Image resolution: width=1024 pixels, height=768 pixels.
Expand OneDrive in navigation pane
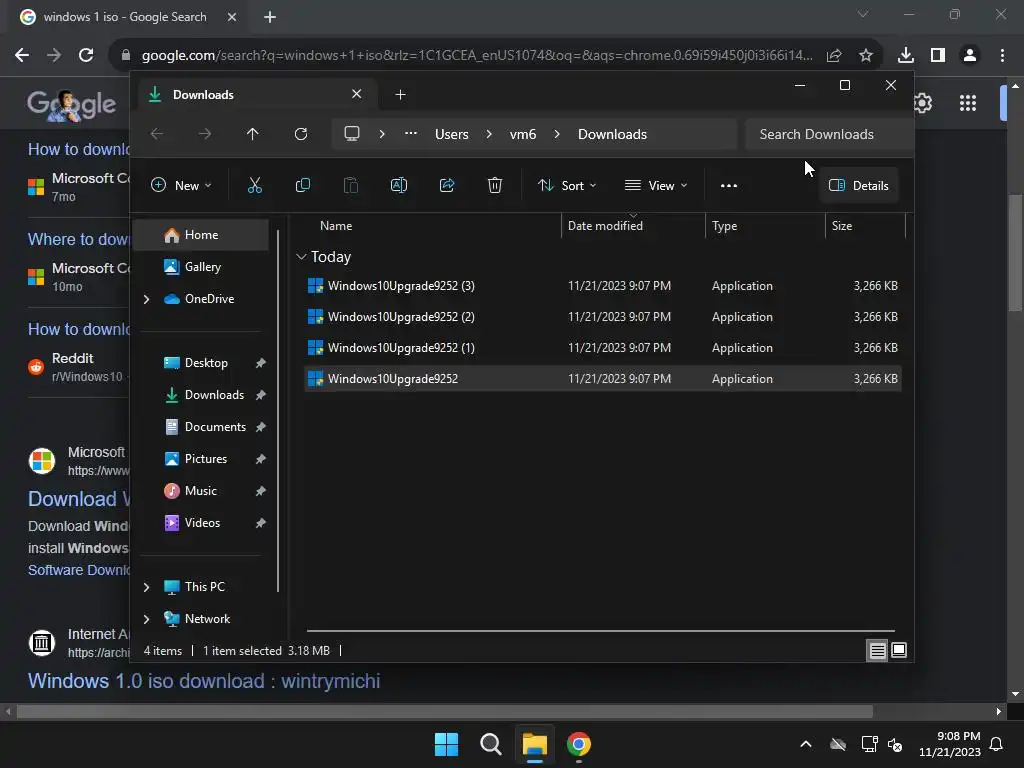[x=146, y=299]
